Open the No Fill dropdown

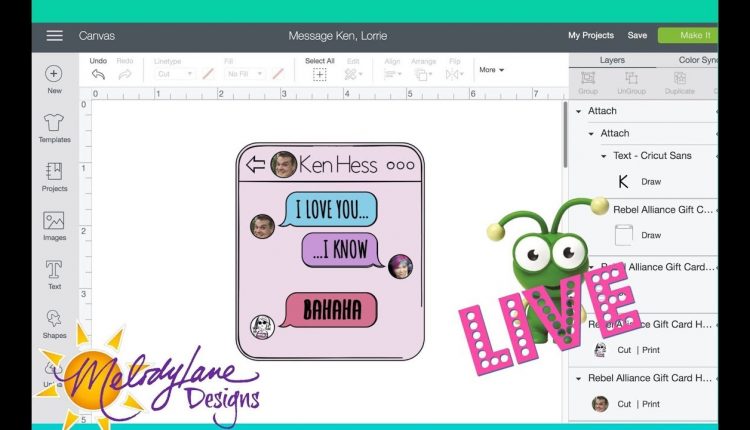tap(244, 74)
